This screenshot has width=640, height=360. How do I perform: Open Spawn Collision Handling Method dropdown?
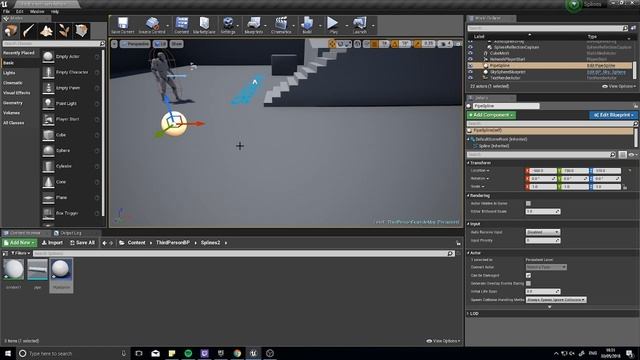click(556, 300)
